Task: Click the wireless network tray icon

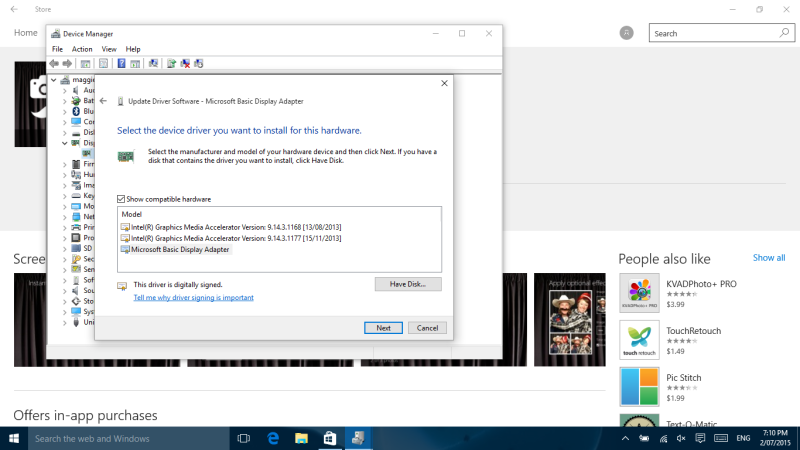Action: [x=663, y=438]
